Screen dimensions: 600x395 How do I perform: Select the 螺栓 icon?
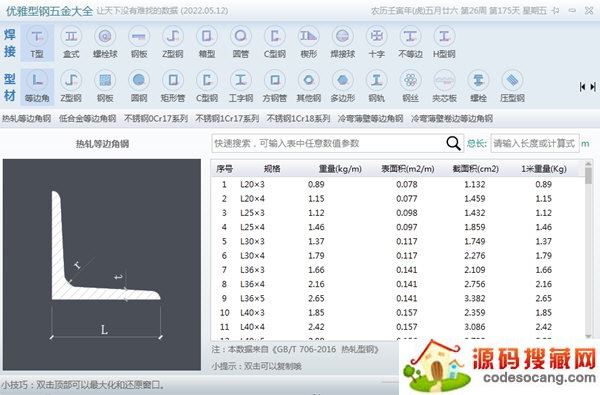[x=478, y=87]
